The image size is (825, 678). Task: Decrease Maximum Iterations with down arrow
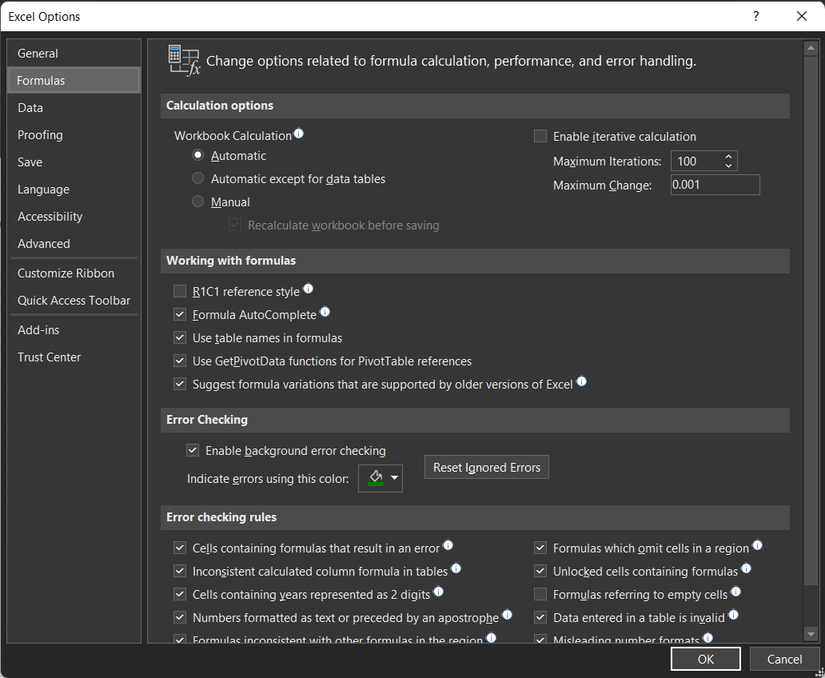pyautogui.click(x=728, y=165)
